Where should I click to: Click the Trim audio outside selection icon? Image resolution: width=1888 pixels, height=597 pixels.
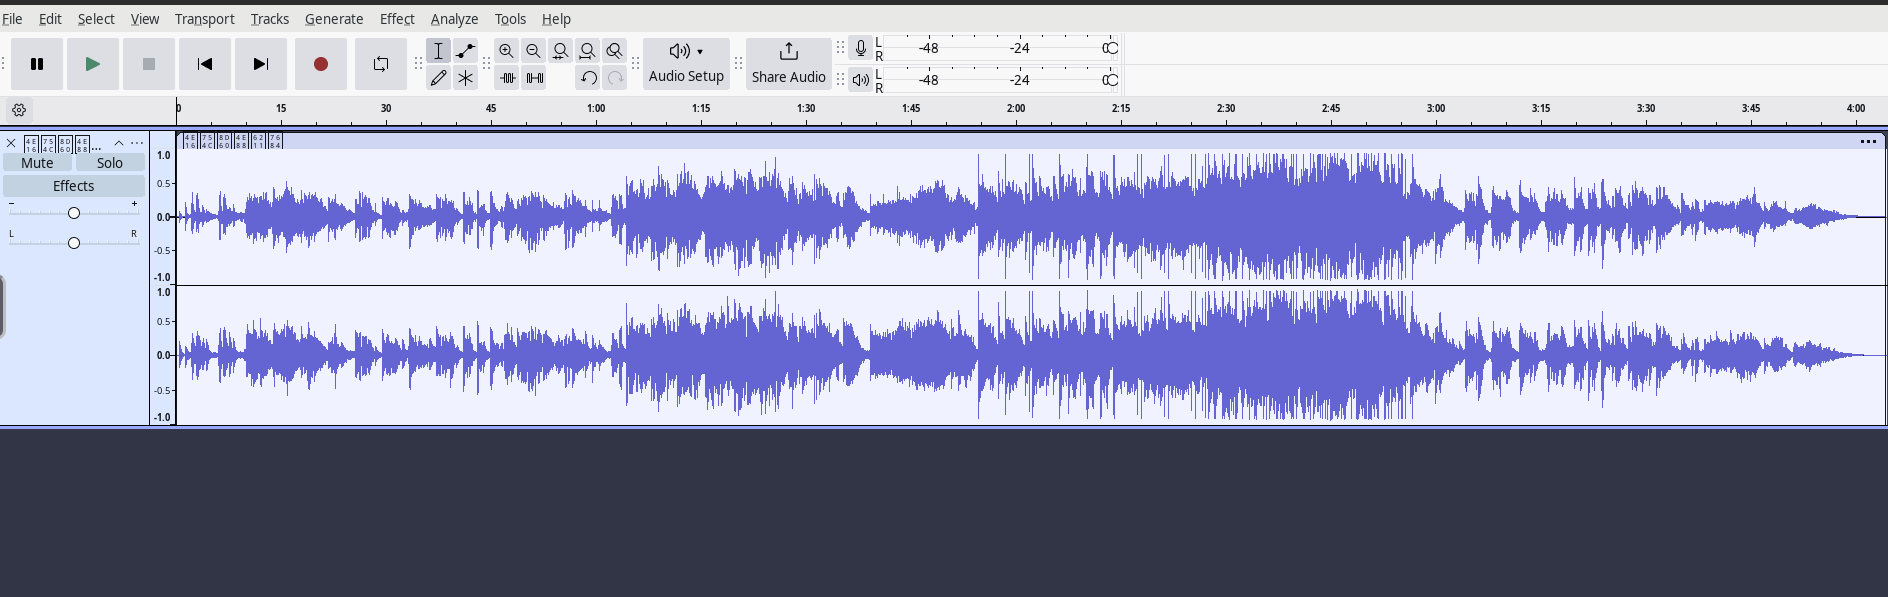(x=507, y=78)
